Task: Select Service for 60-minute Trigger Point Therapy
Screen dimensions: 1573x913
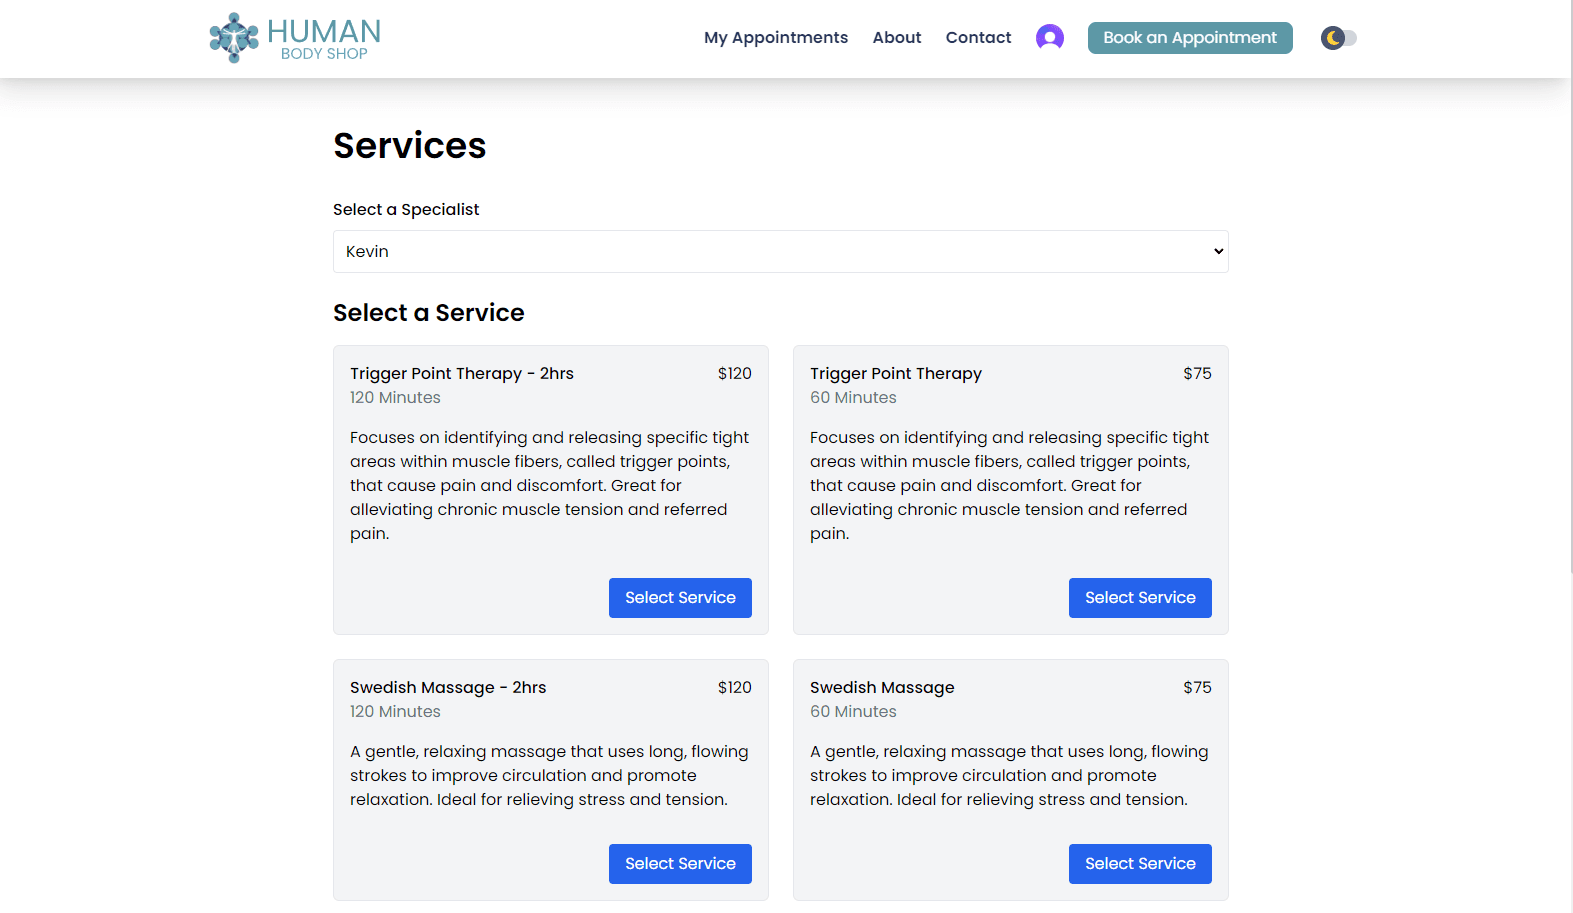Action: click(x=1140, y=598)
